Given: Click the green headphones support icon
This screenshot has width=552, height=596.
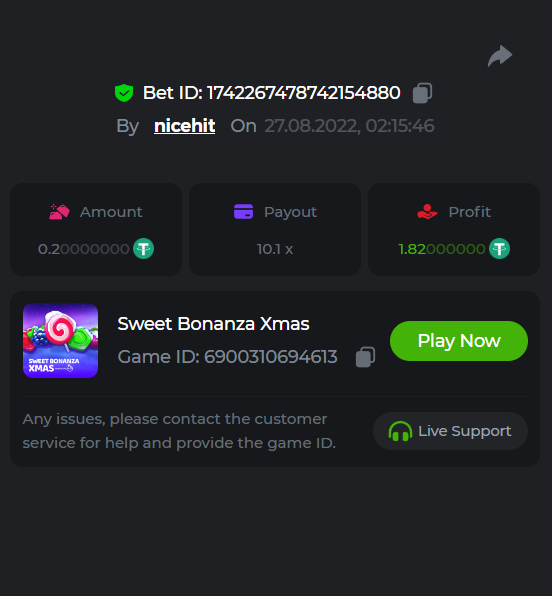Looking at the screenshot, I should (x=400, y=431).
